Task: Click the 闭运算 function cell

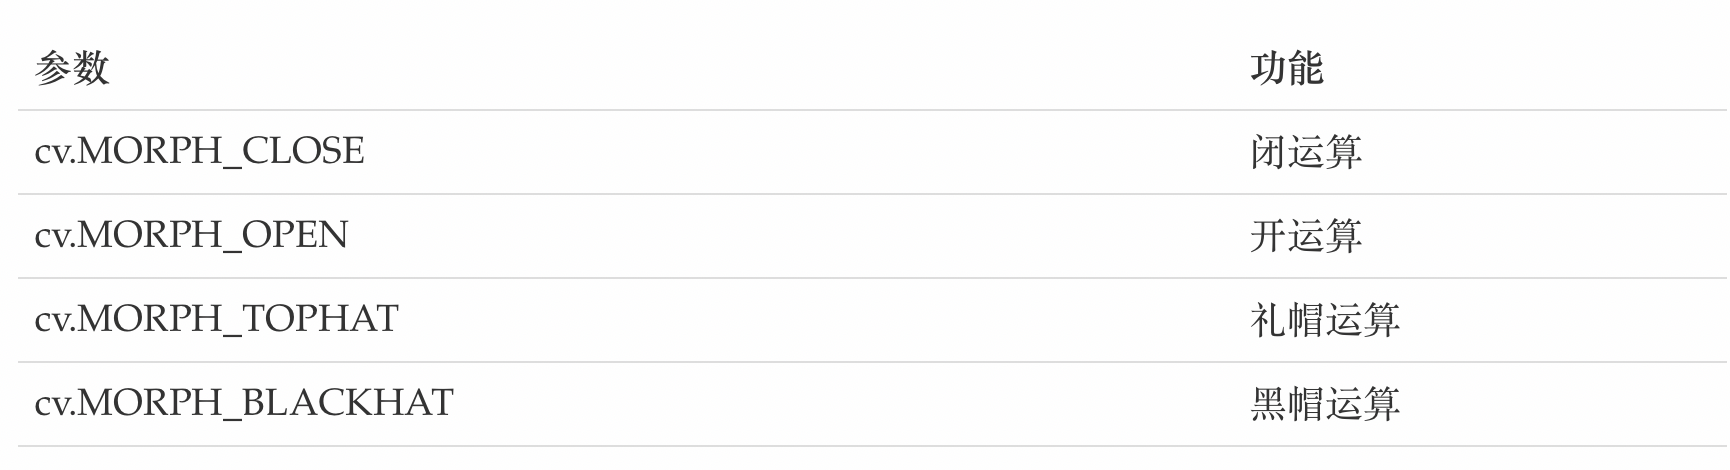Action: point(1305,153)
